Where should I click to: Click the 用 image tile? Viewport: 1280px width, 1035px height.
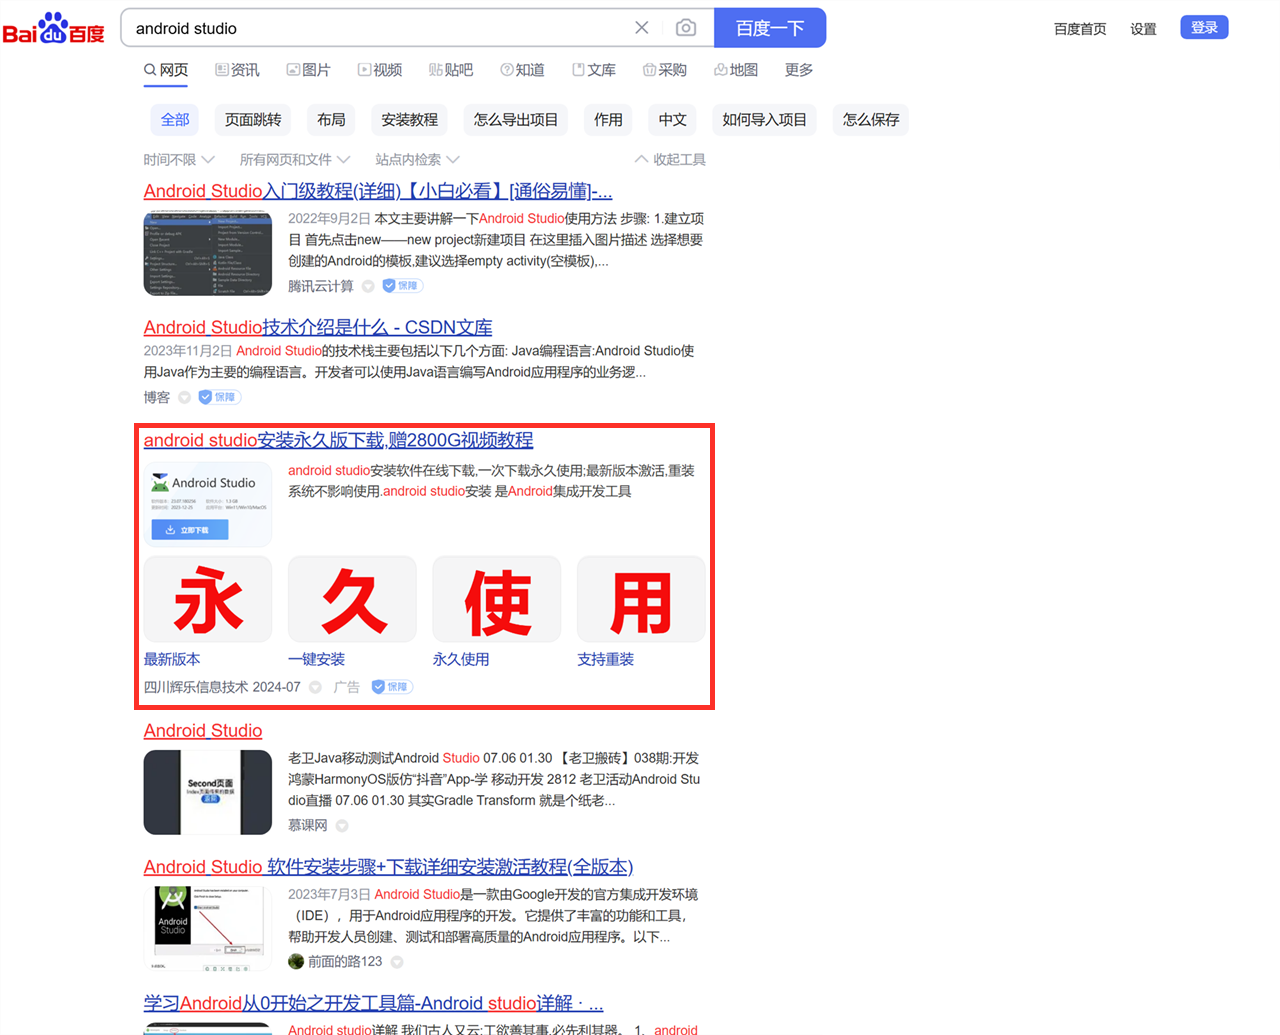pos(641,600)
